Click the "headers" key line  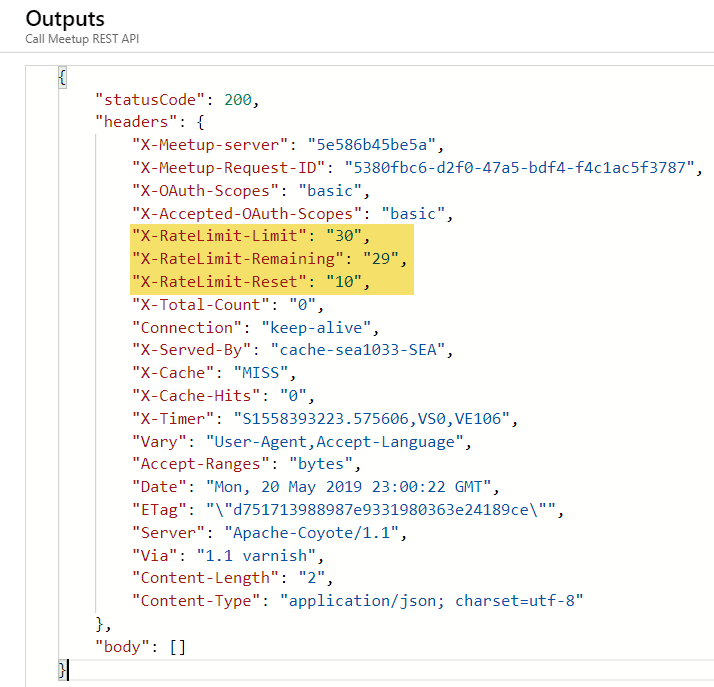point(150,122)
